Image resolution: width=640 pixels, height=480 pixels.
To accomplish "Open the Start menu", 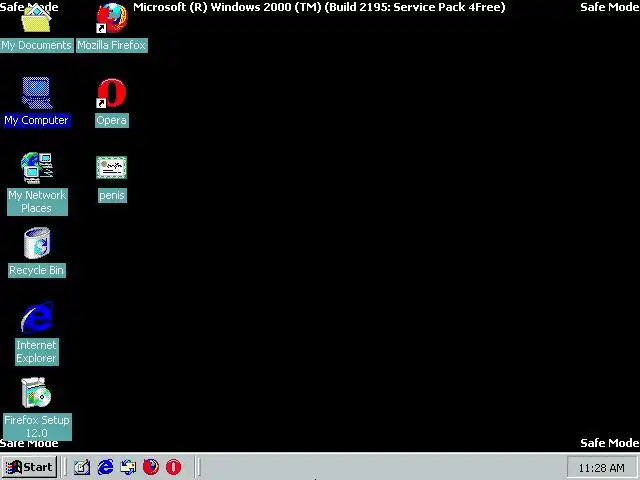I will [x=29, y=467].
